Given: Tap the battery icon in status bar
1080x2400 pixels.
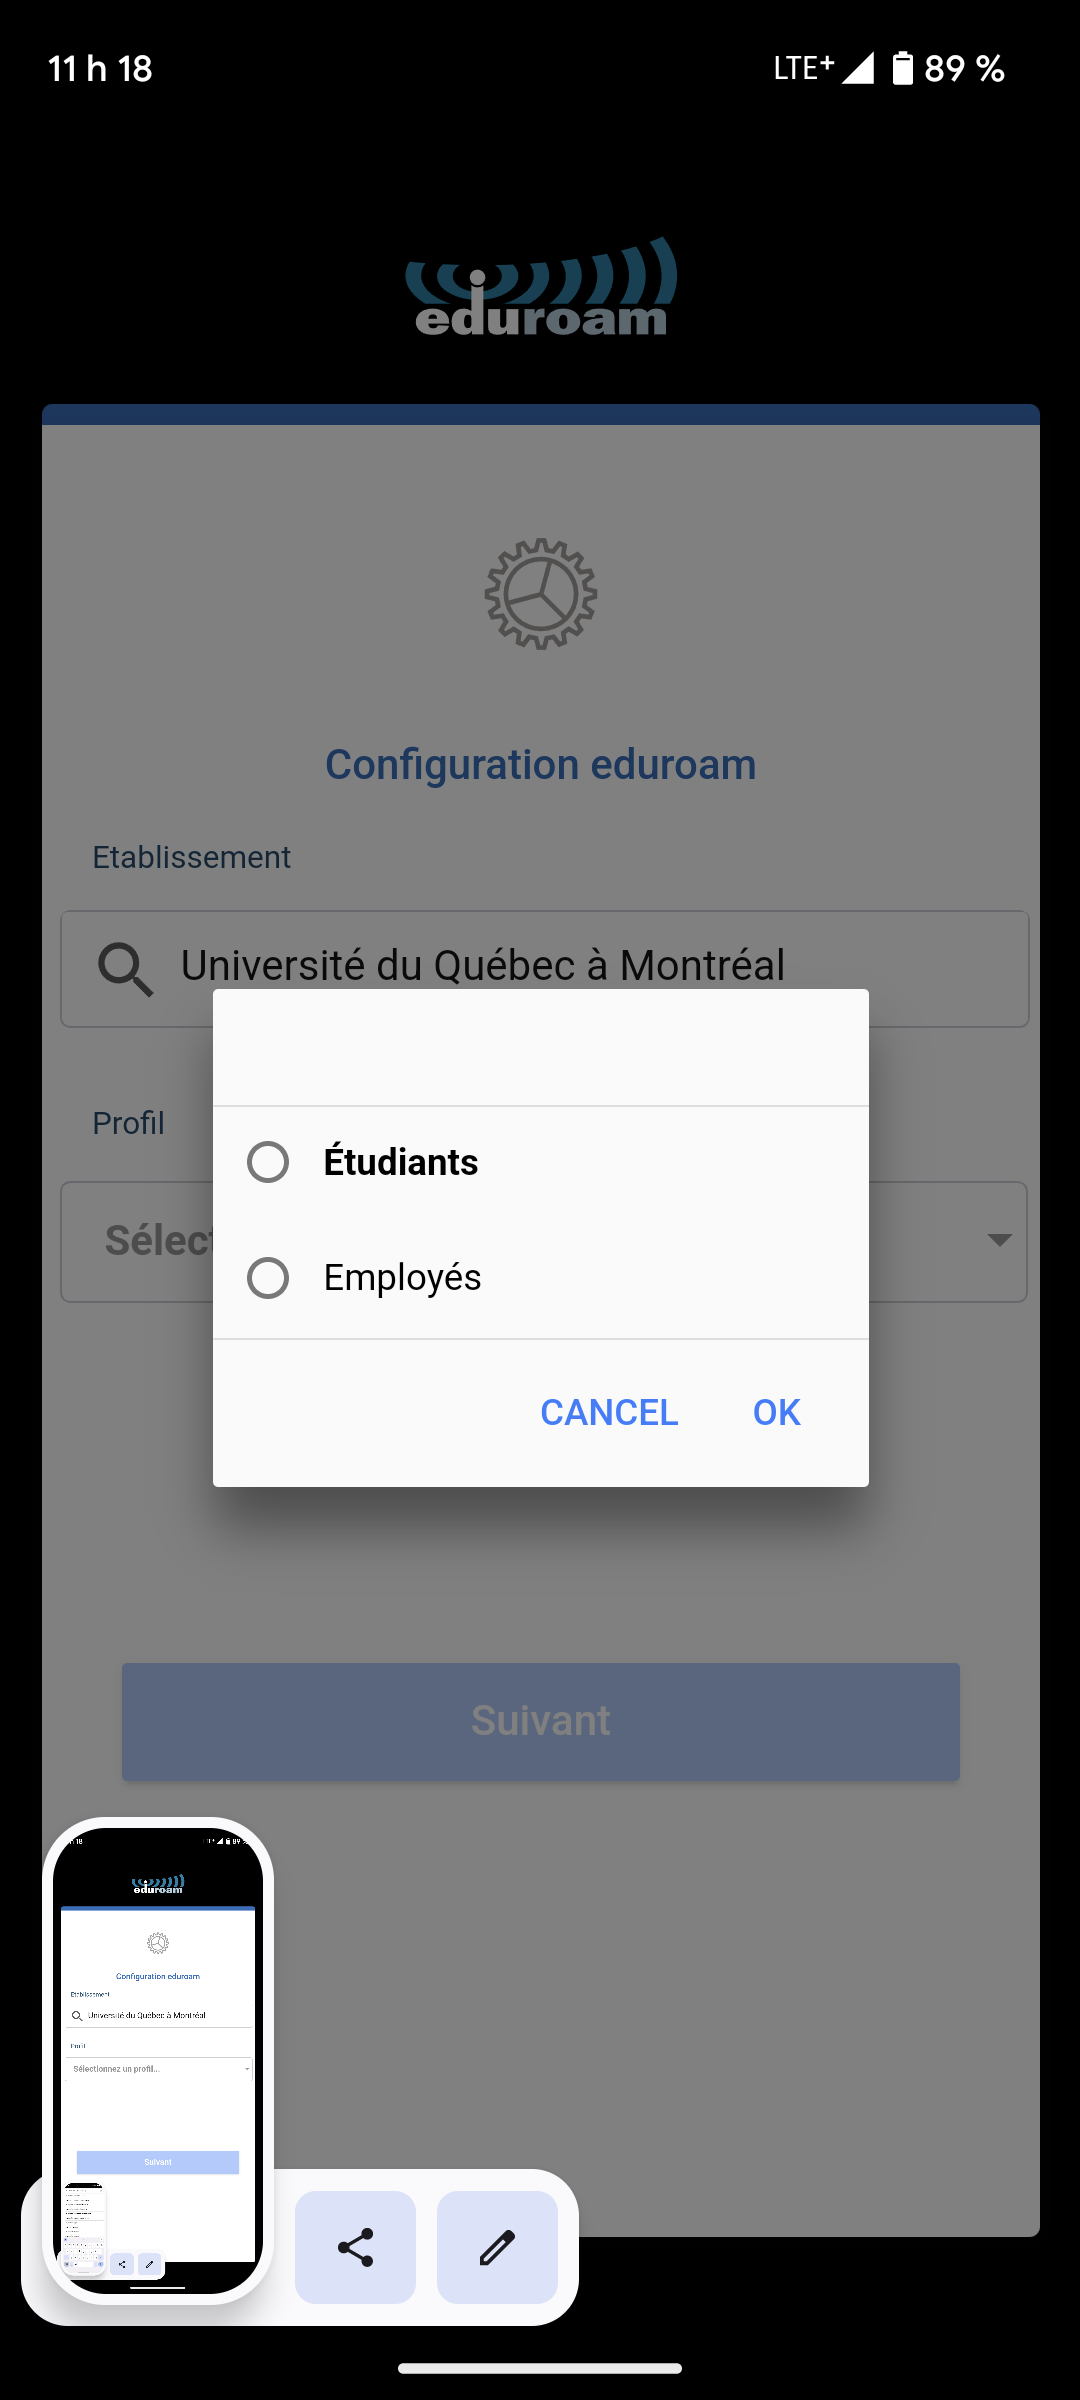Looking at the screenshot, I should pos(902,68).
